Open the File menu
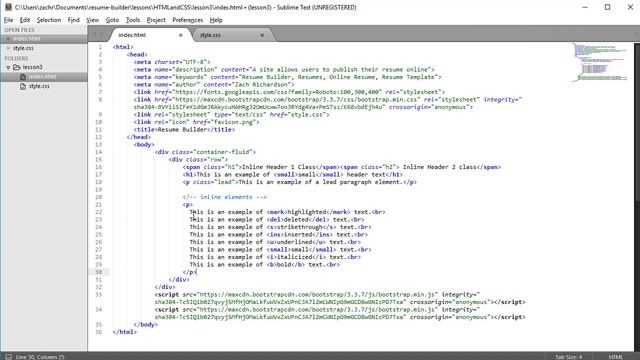640x360 pixels. [9, 20]
